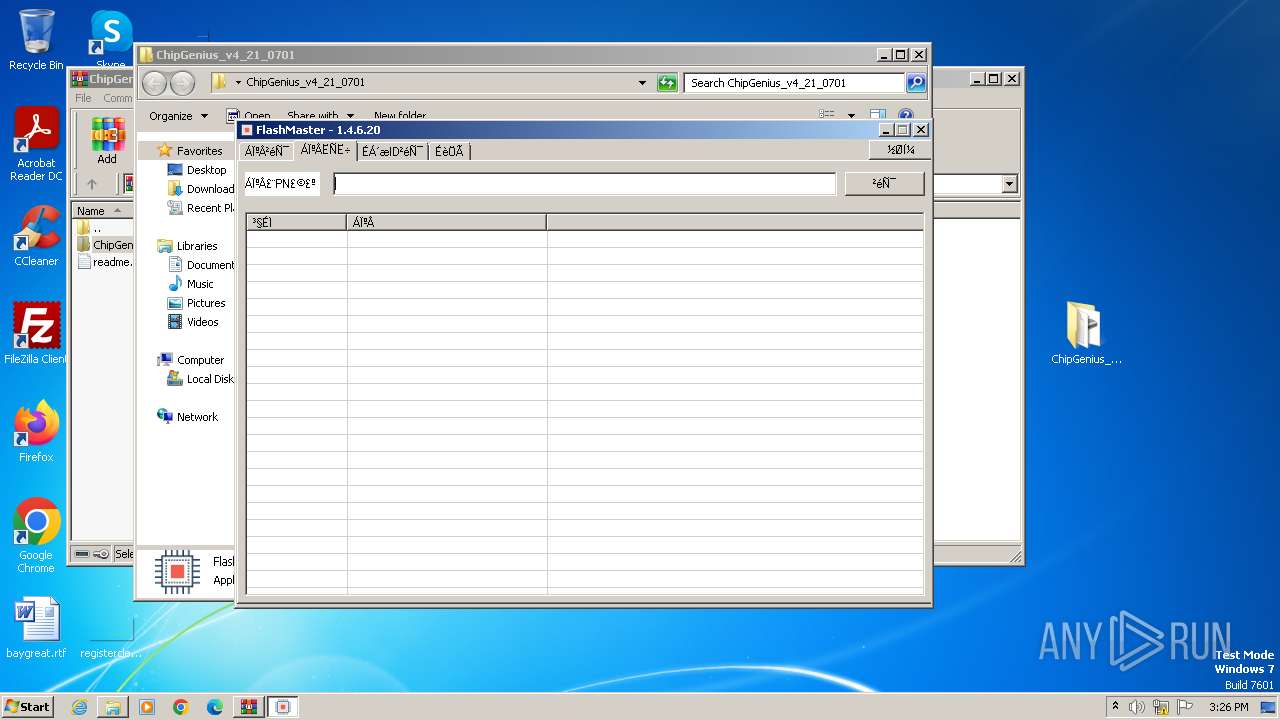Viewport: 1280px width, 720px height.
Task: Click the New folder button
Action: tap(400, 116)
